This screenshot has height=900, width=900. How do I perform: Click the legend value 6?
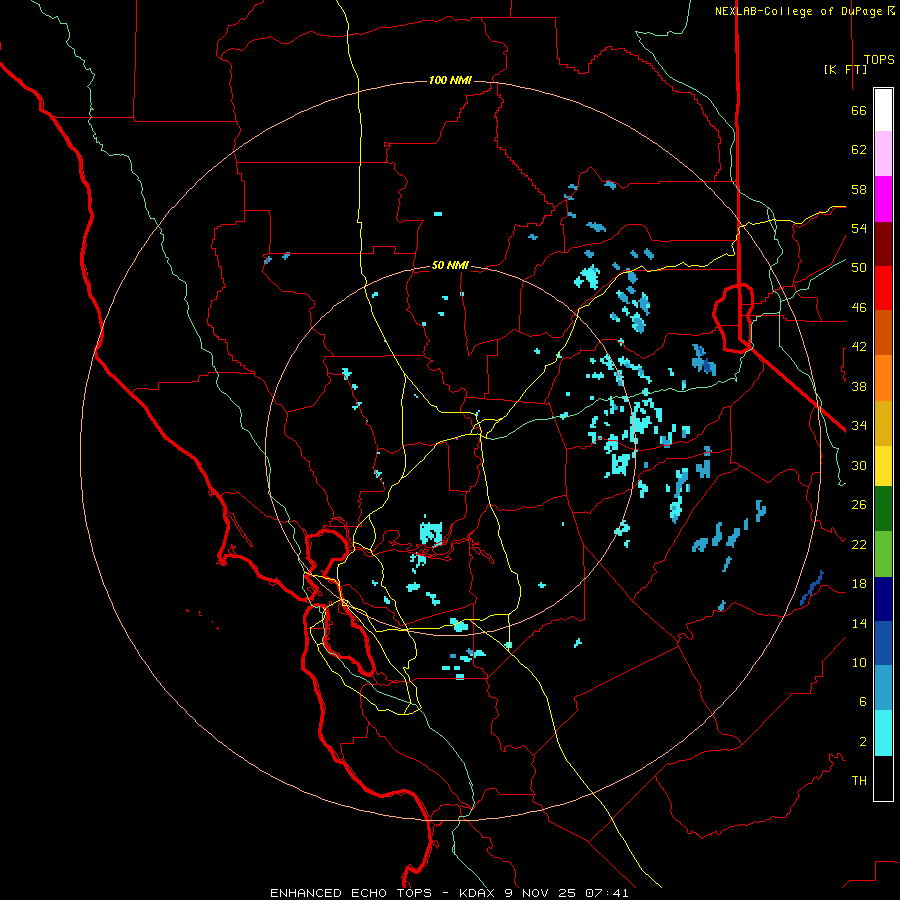click(x=863, y=702)
